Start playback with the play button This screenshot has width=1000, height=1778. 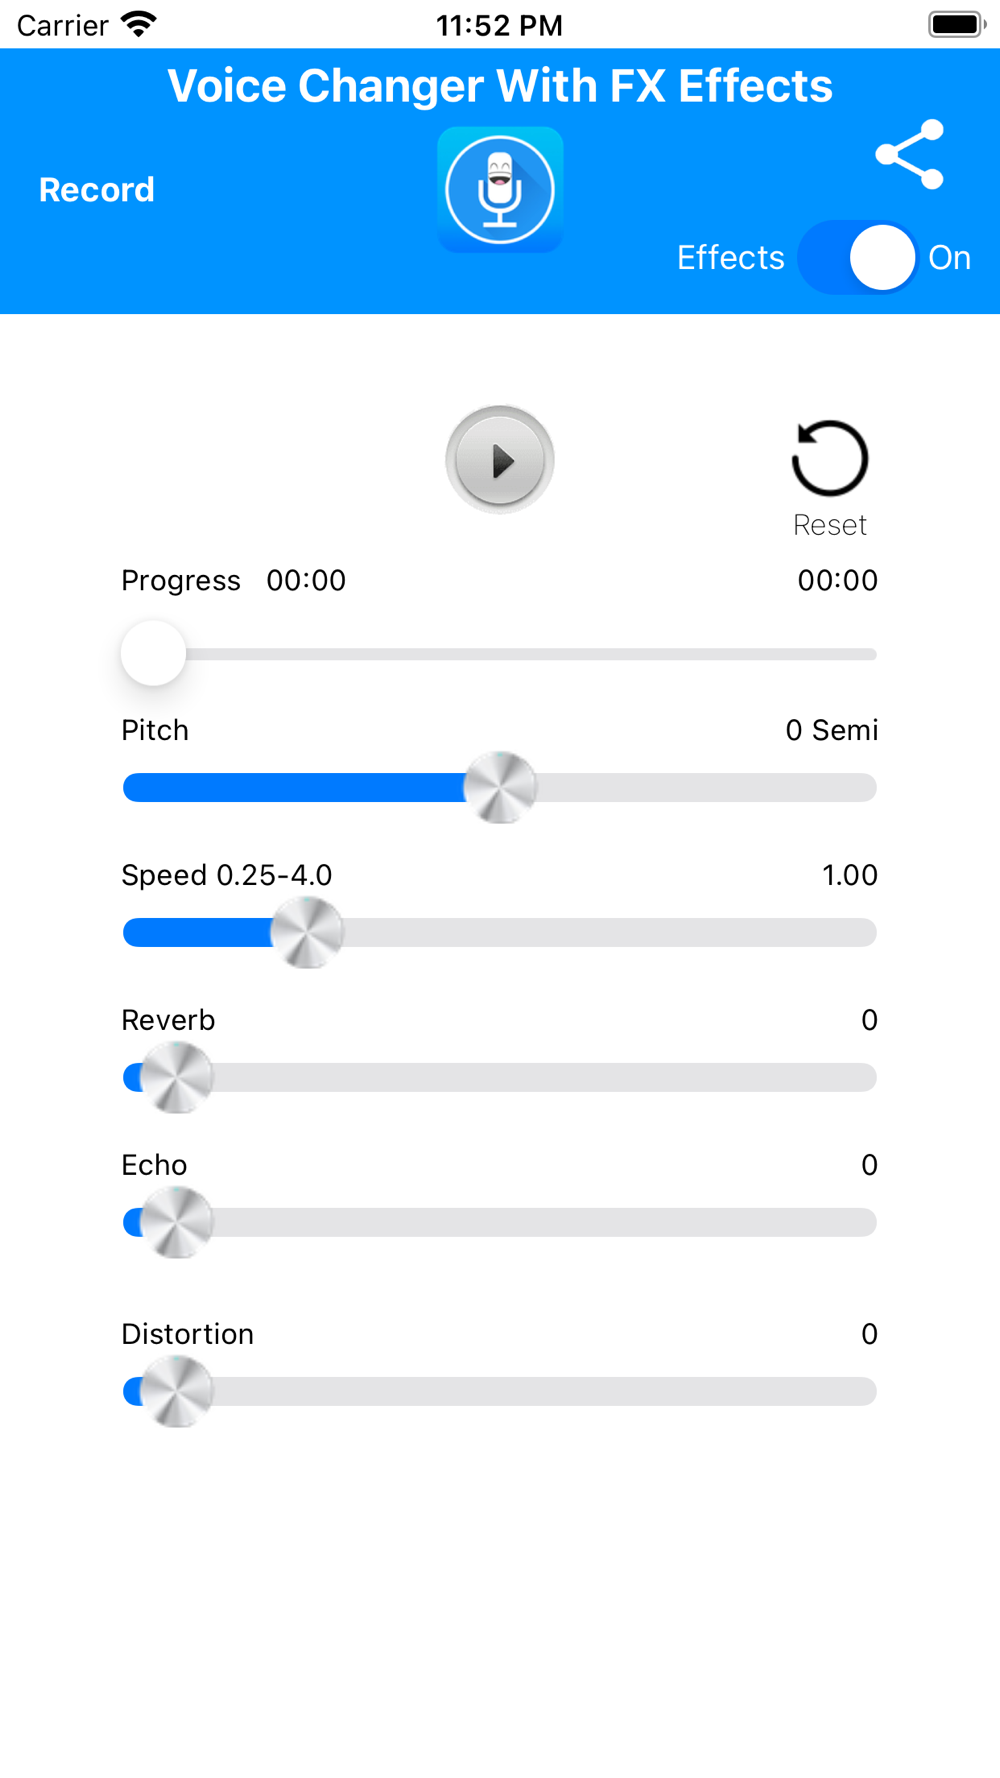pos(500,460)
